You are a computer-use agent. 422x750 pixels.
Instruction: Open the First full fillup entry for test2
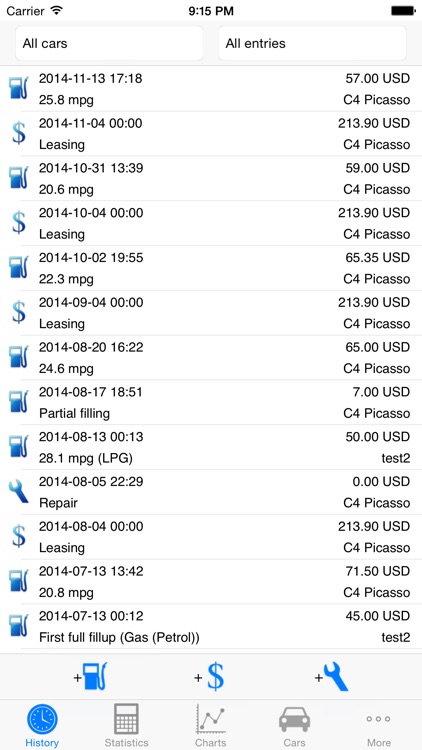[211, 627]
